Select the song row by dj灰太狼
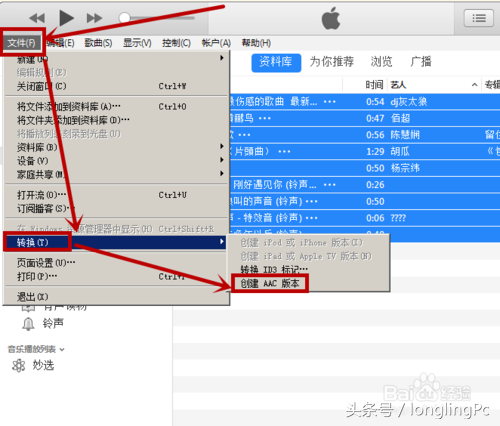The image size is (500, 426). pos(365,102)
